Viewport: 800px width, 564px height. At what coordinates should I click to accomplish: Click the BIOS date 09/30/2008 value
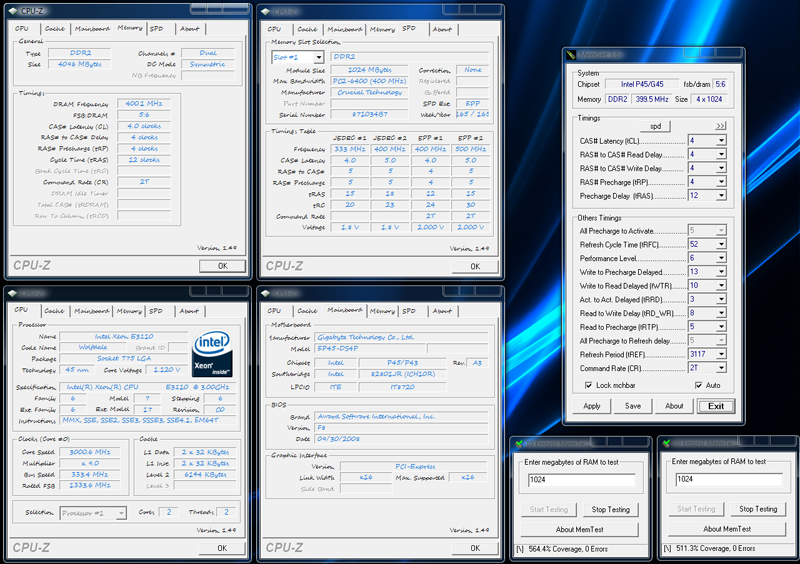(x=401, y=439)
